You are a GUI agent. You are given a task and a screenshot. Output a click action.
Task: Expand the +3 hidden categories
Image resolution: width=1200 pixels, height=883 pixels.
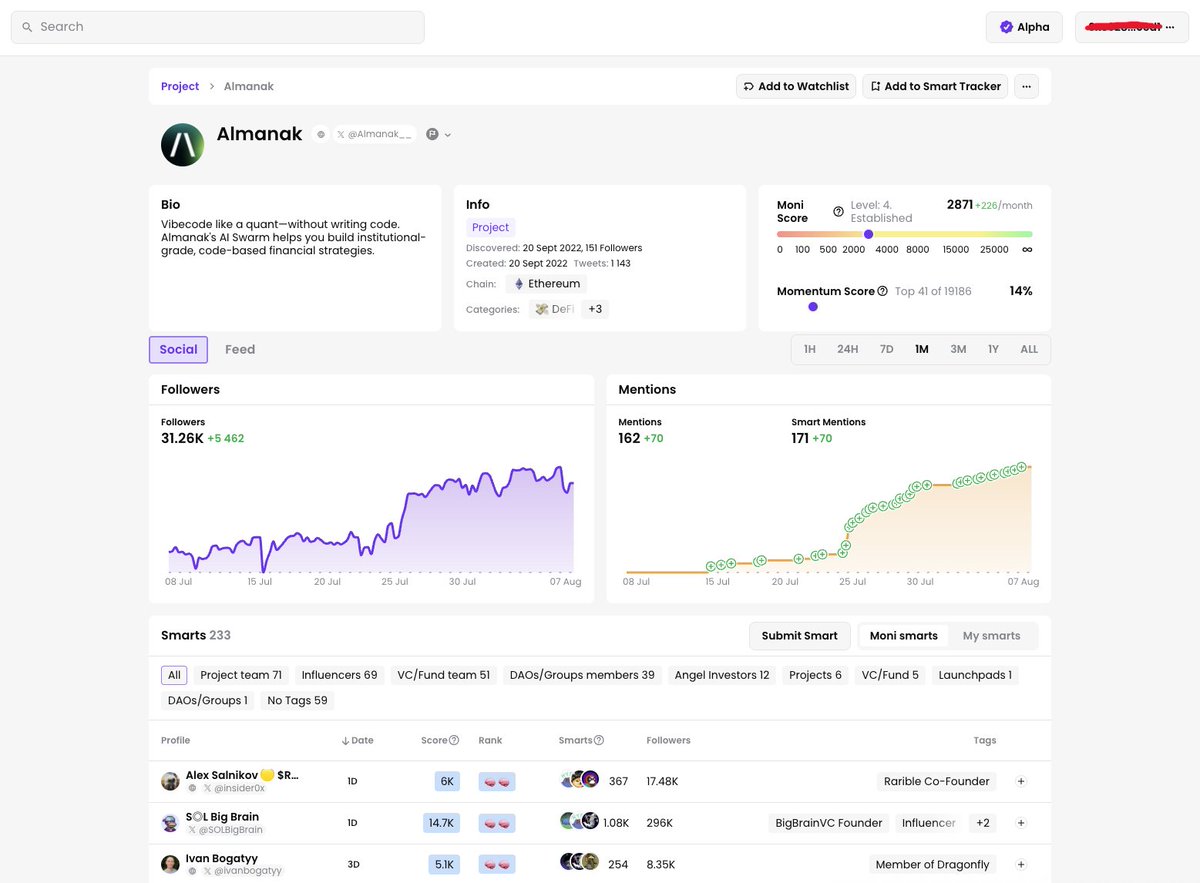point(595,309)
